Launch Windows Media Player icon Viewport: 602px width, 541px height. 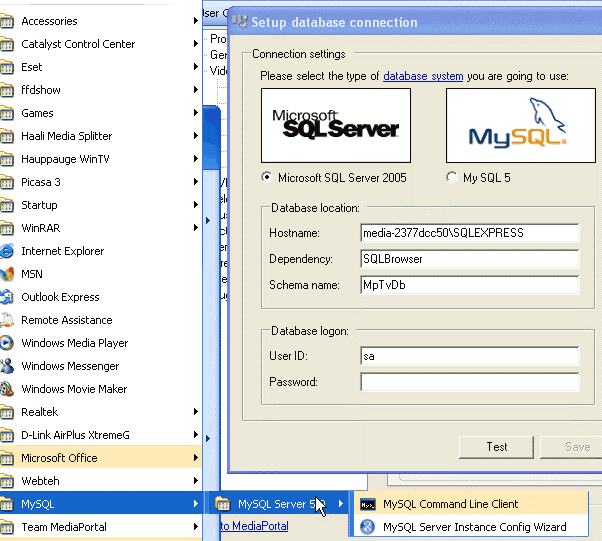pos(8,343)
